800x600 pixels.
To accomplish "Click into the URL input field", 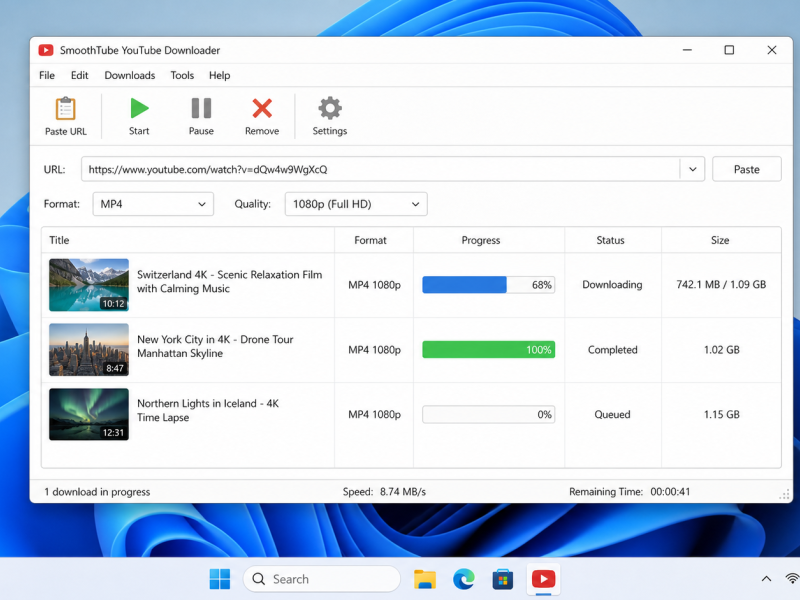I will pos(381,169).
